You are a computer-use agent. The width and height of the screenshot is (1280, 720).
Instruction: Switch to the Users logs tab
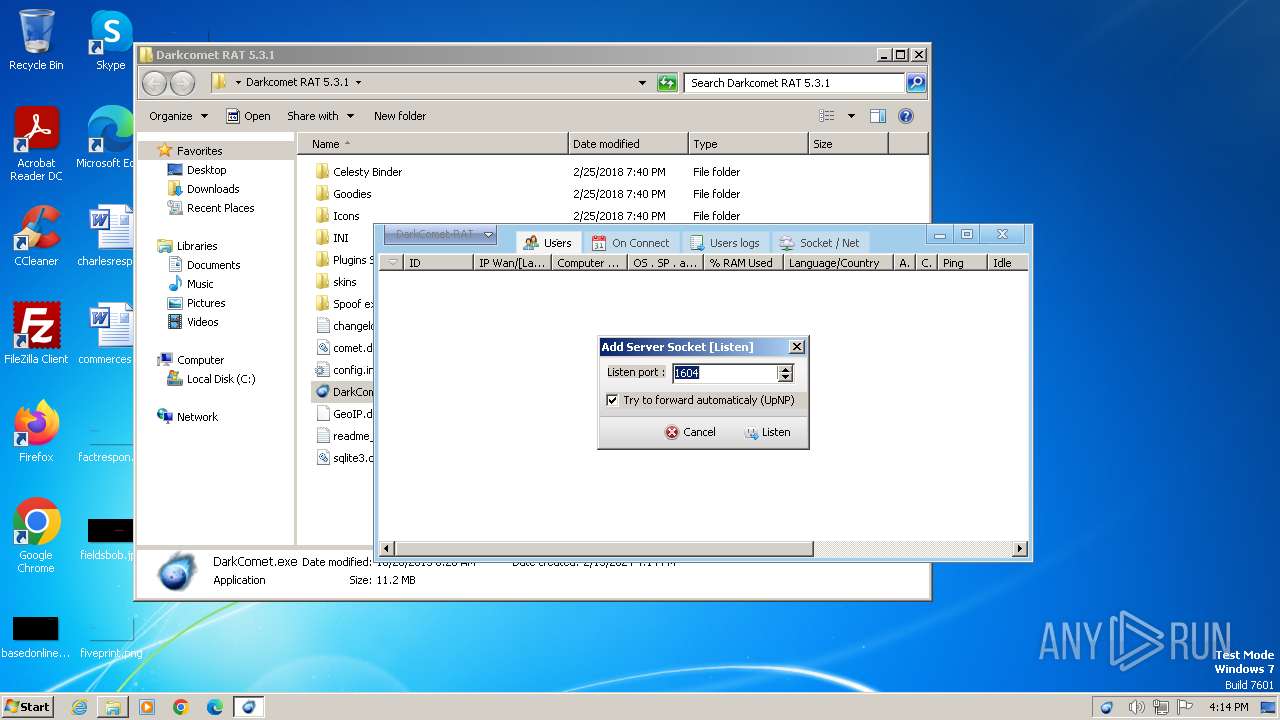(725, 243)
